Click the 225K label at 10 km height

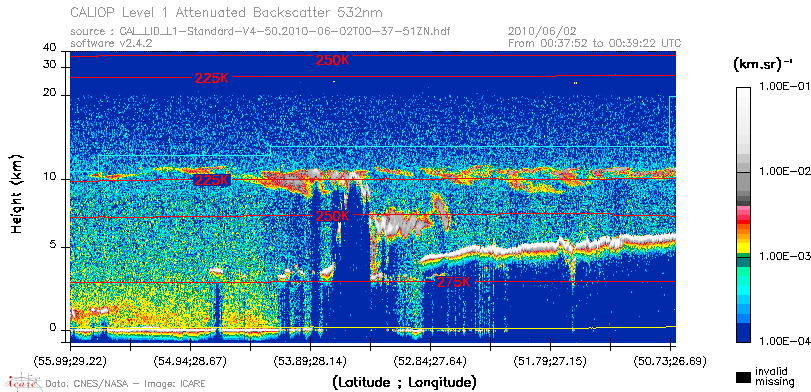point(211,180)
